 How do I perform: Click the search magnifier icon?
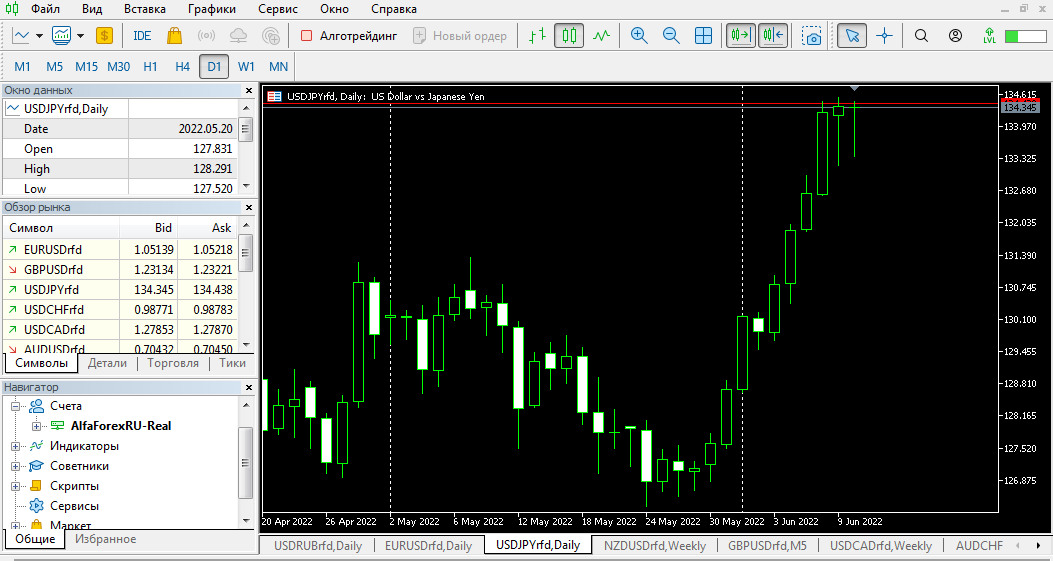[921, 36]
